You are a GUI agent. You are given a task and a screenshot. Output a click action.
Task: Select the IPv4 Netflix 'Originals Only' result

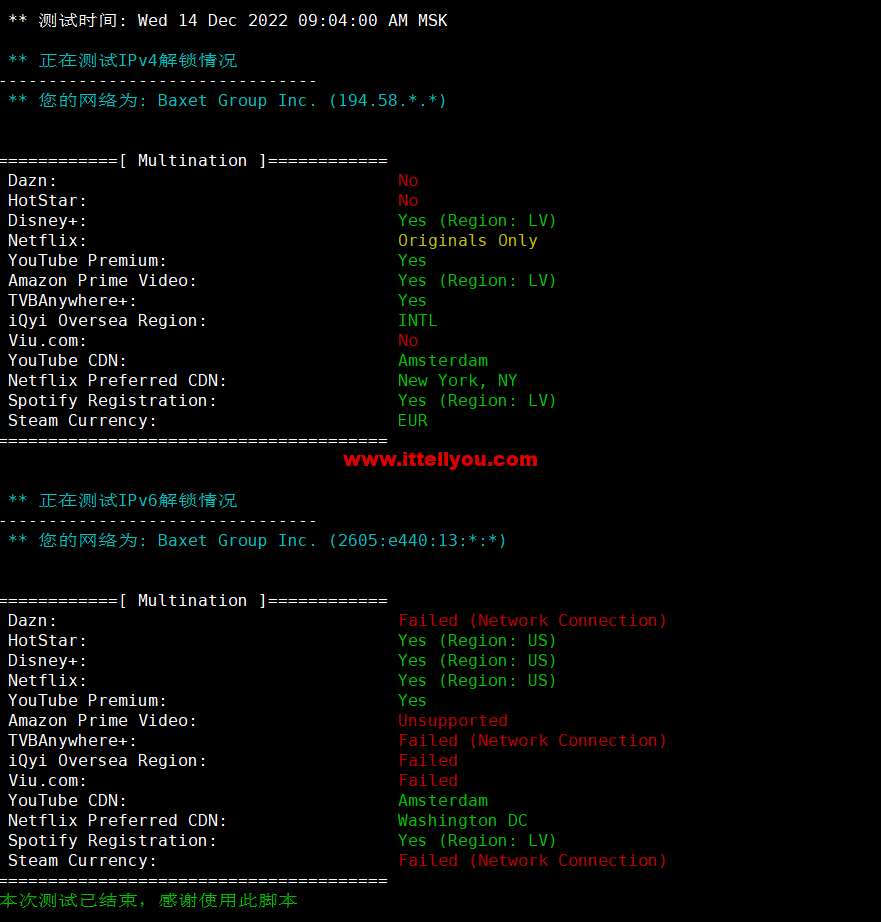coord(468,240)
